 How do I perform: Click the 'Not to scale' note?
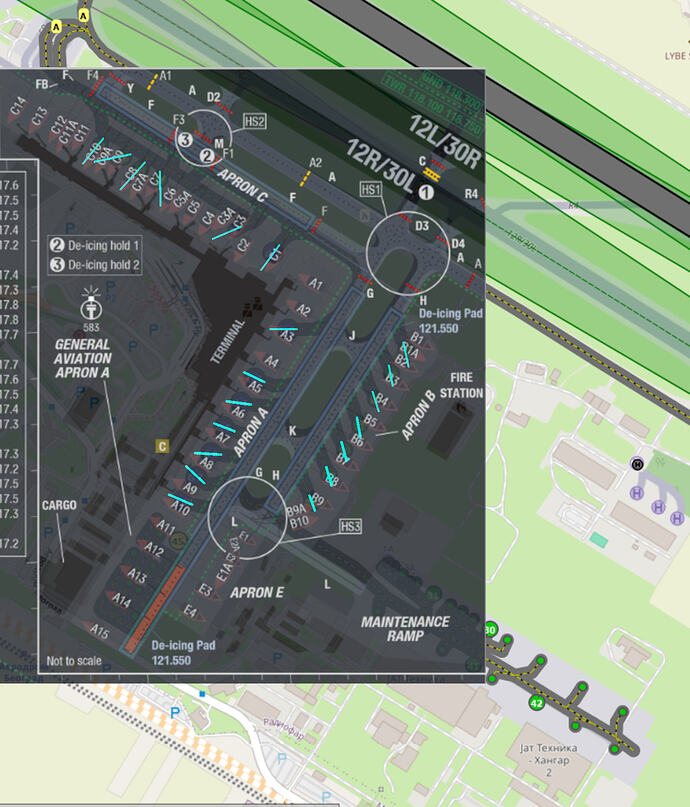click(74, 661)
